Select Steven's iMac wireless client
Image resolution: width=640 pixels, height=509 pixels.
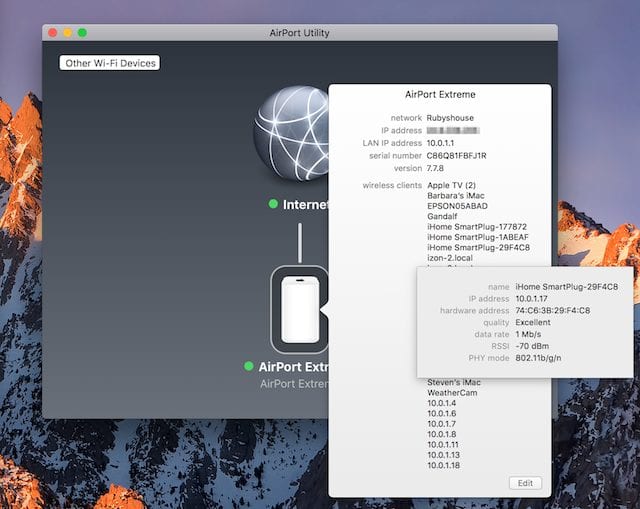[x=453, y=383]
